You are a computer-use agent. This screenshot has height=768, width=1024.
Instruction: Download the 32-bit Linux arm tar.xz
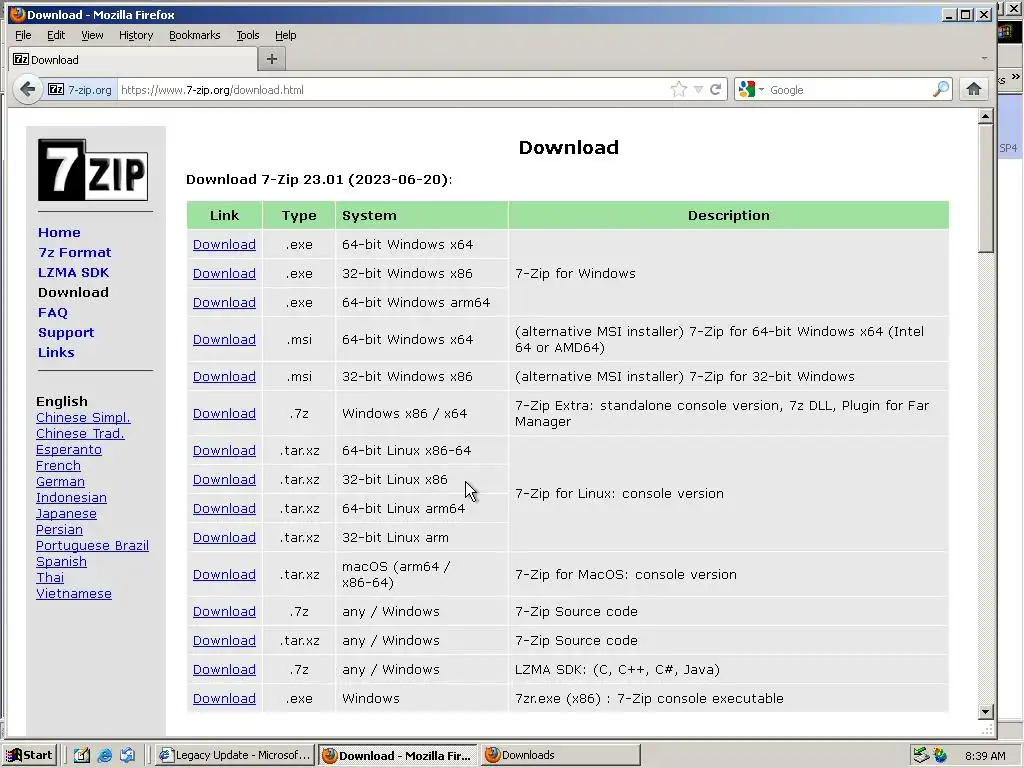224,537
